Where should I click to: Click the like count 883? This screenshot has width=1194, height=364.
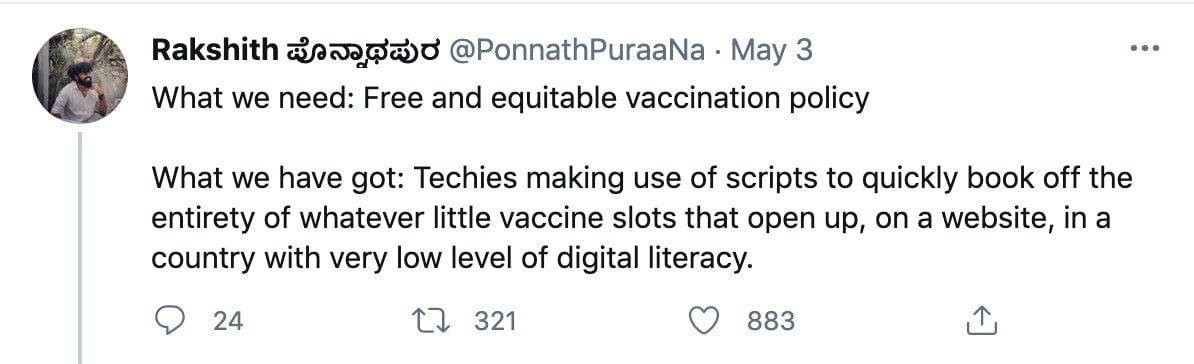[x=771, y=321]
